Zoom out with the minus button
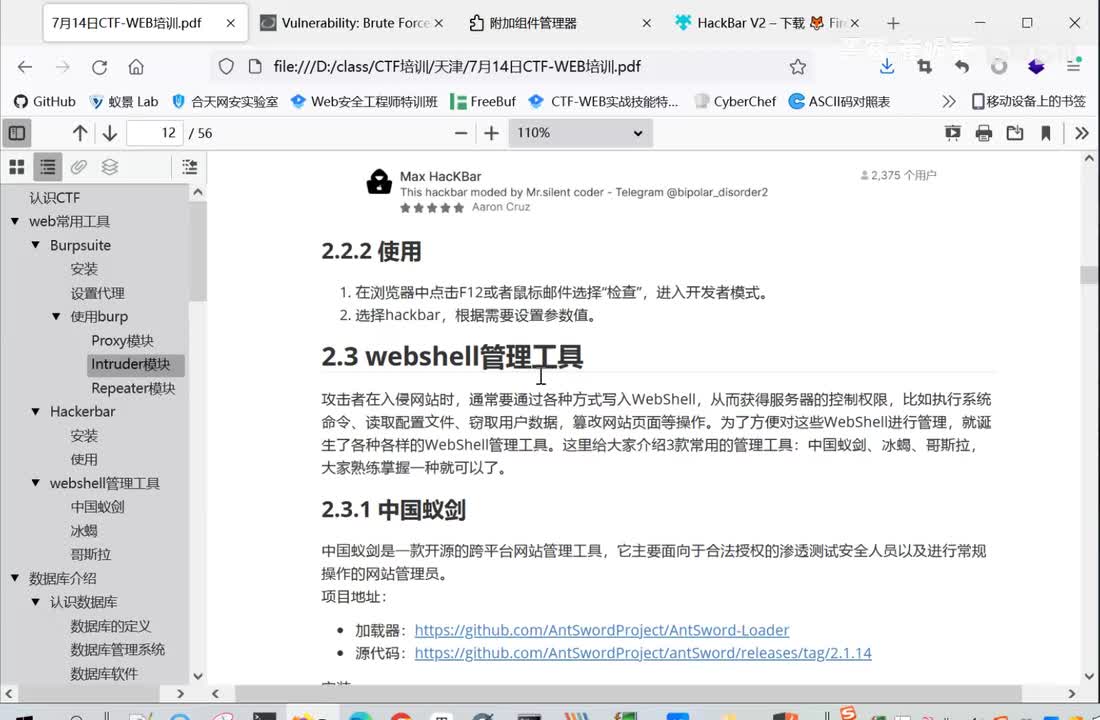Image resolution: width=1100 pixels, height=720 pixels. point(461,133)
